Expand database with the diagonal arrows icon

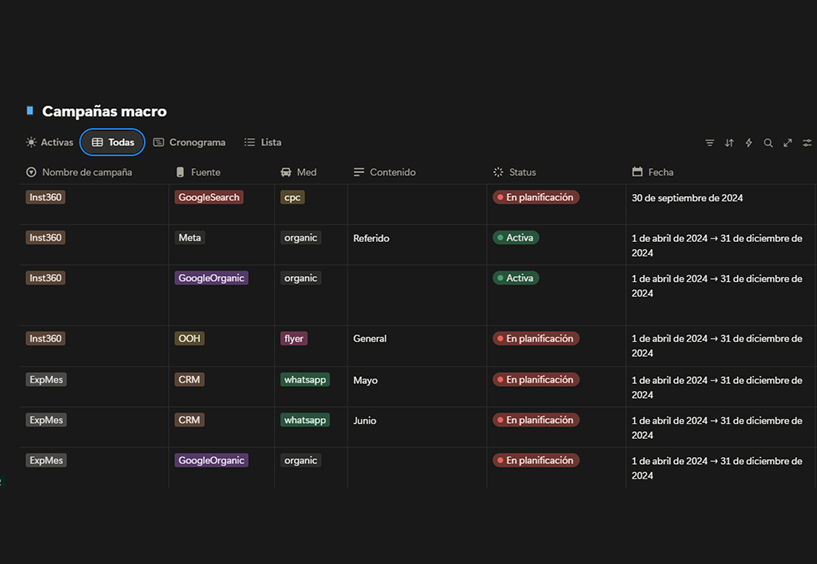click(x=788, y=143)
